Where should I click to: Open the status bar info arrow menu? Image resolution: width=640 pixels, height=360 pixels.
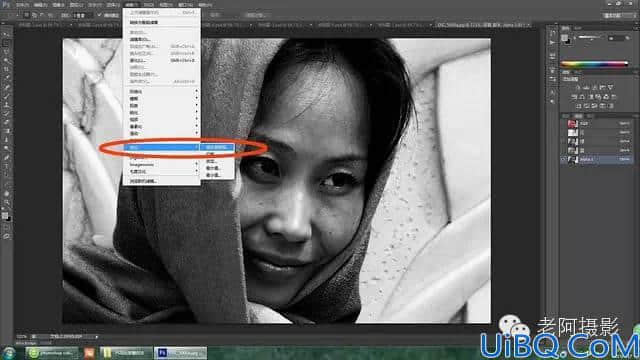pyautogui.click(x=97, y=337)
